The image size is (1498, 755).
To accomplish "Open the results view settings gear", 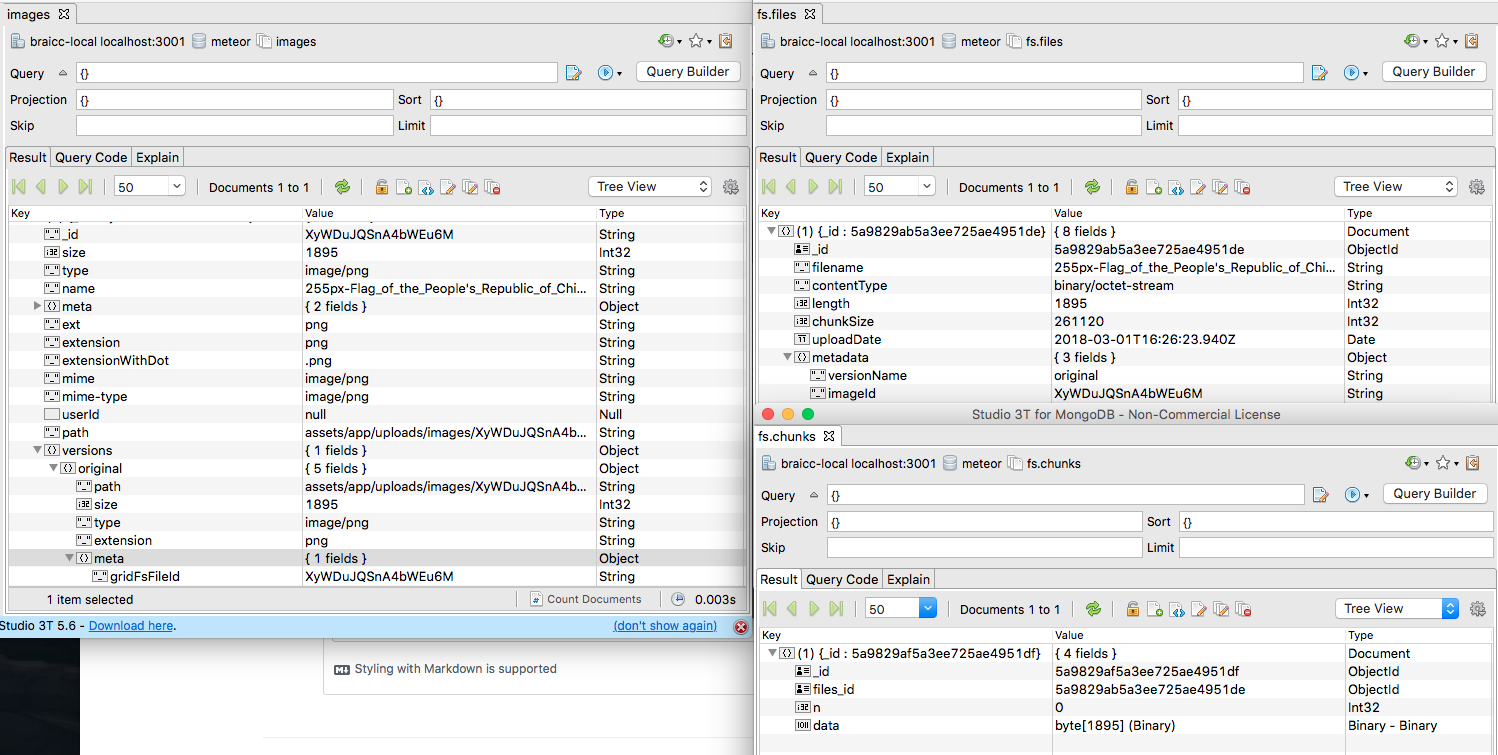I will point(730,187).
